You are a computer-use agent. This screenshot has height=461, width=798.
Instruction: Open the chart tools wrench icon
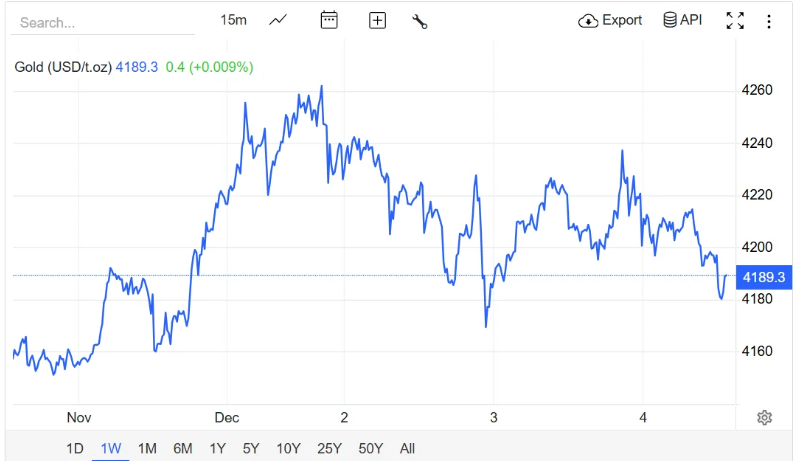(420, 21)
